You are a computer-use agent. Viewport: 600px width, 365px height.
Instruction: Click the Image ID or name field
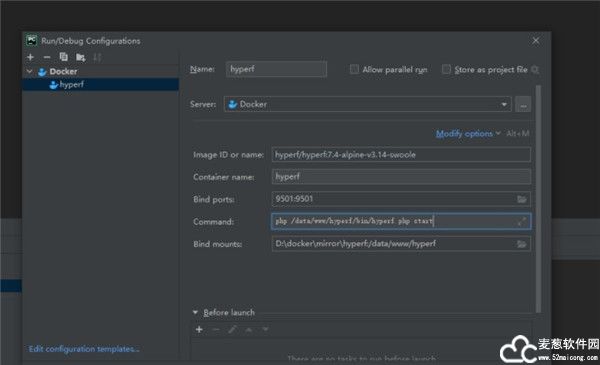coord(401,155)
